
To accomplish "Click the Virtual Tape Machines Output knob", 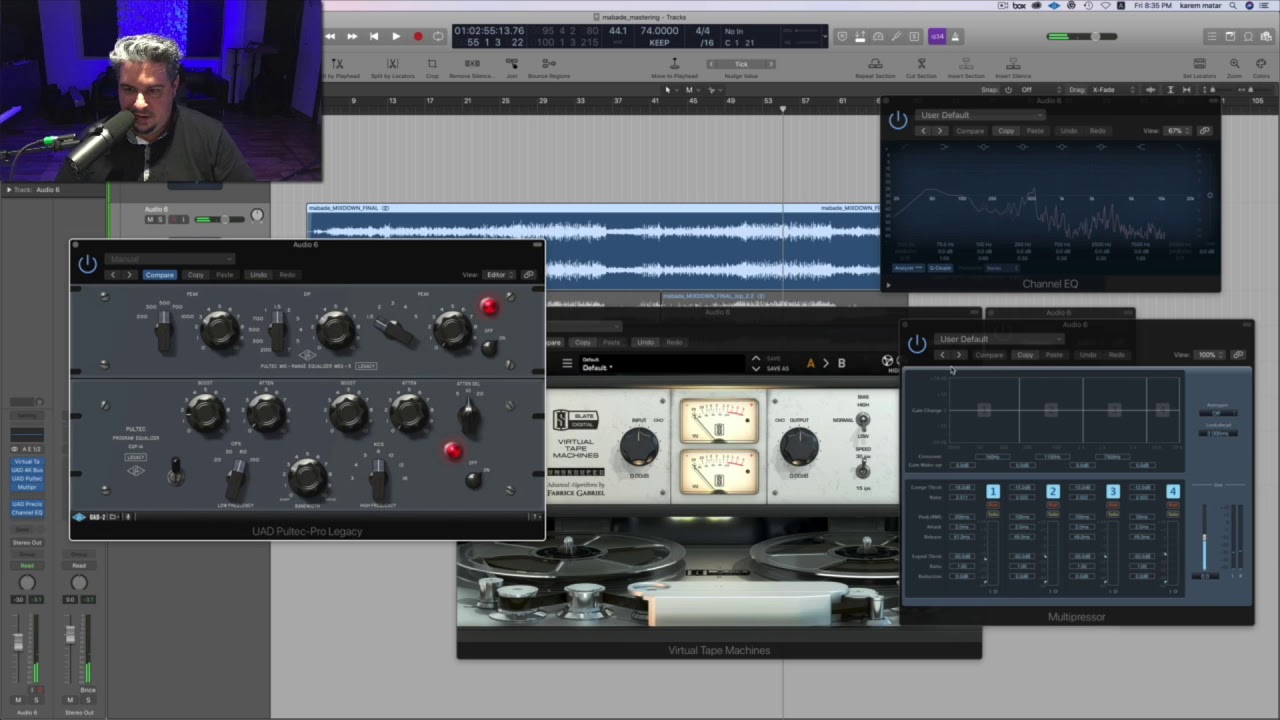I will coord(798,445).
